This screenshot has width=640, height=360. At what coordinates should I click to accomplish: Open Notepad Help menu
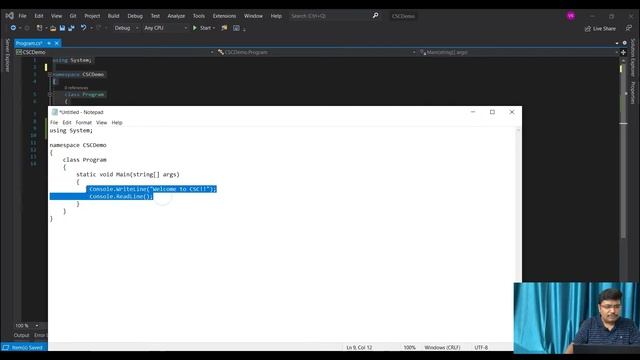(117, 122)
